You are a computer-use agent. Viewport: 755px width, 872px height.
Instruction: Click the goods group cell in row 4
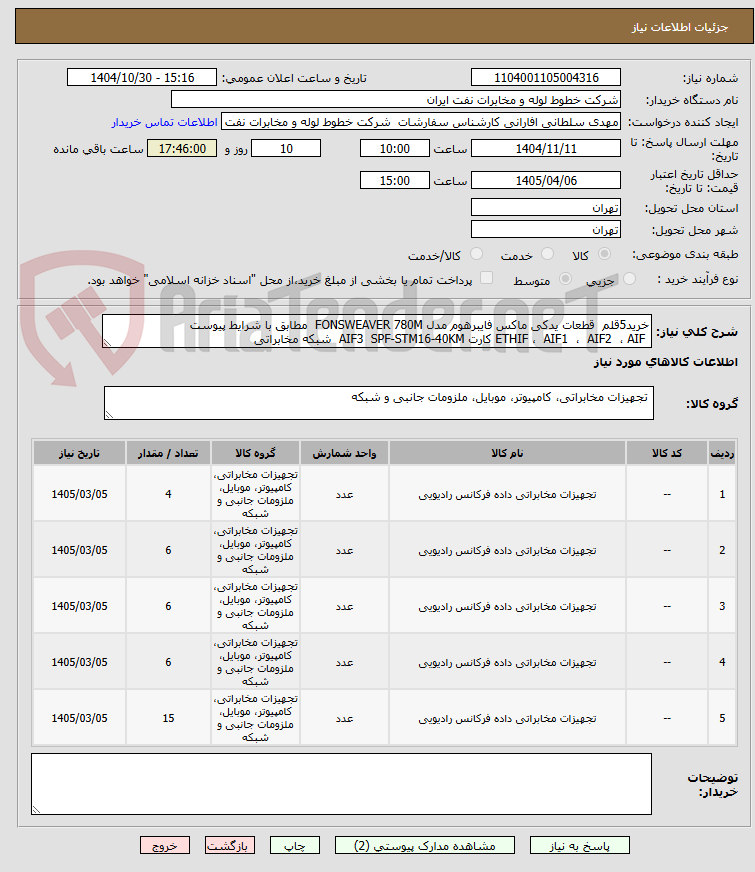(255, 662)
